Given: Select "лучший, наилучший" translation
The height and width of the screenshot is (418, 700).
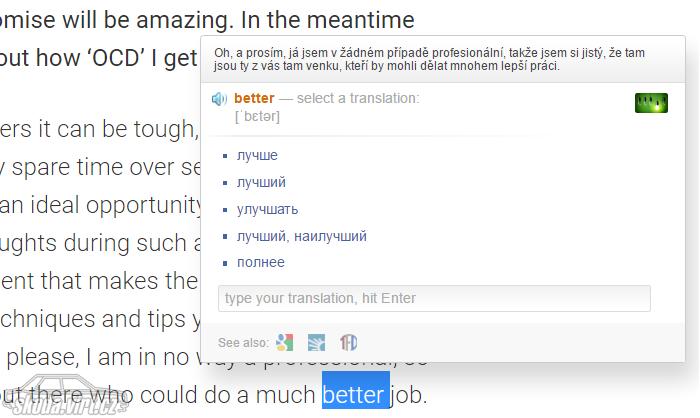Looking at the screenshot, I should point(302,236).
